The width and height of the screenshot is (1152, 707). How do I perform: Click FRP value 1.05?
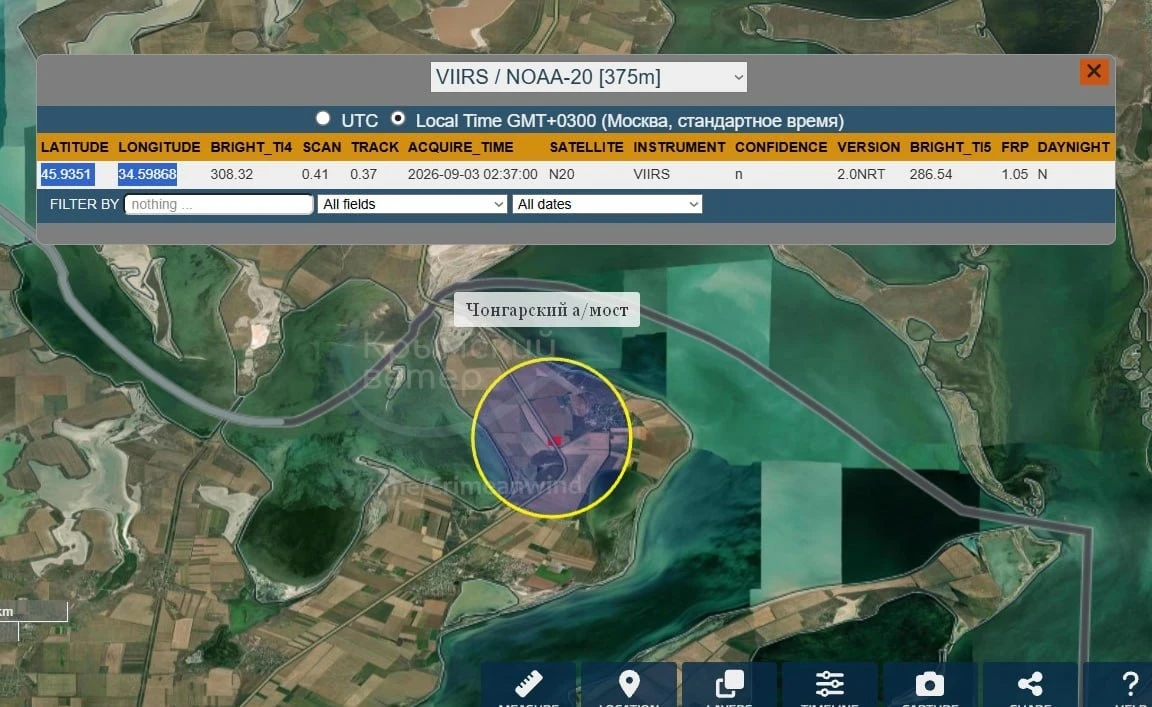[1015, 174]
